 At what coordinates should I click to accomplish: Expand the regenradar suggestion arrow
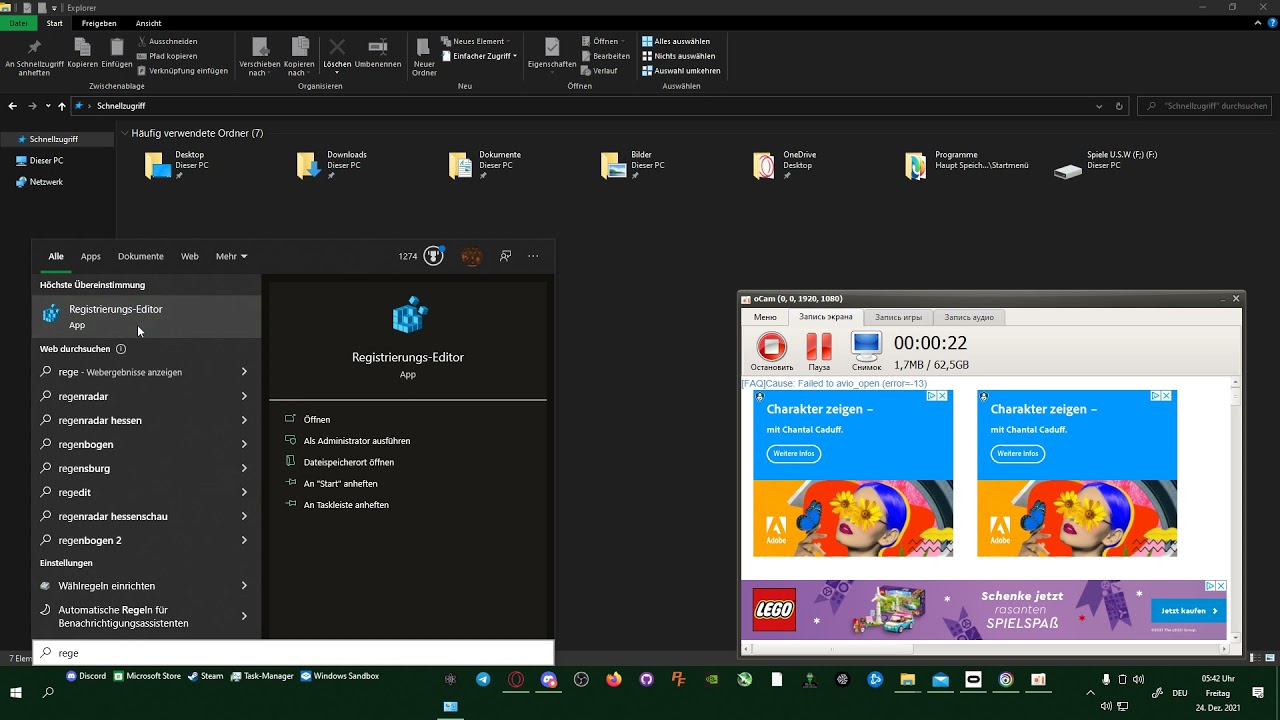tap(244, 396)
